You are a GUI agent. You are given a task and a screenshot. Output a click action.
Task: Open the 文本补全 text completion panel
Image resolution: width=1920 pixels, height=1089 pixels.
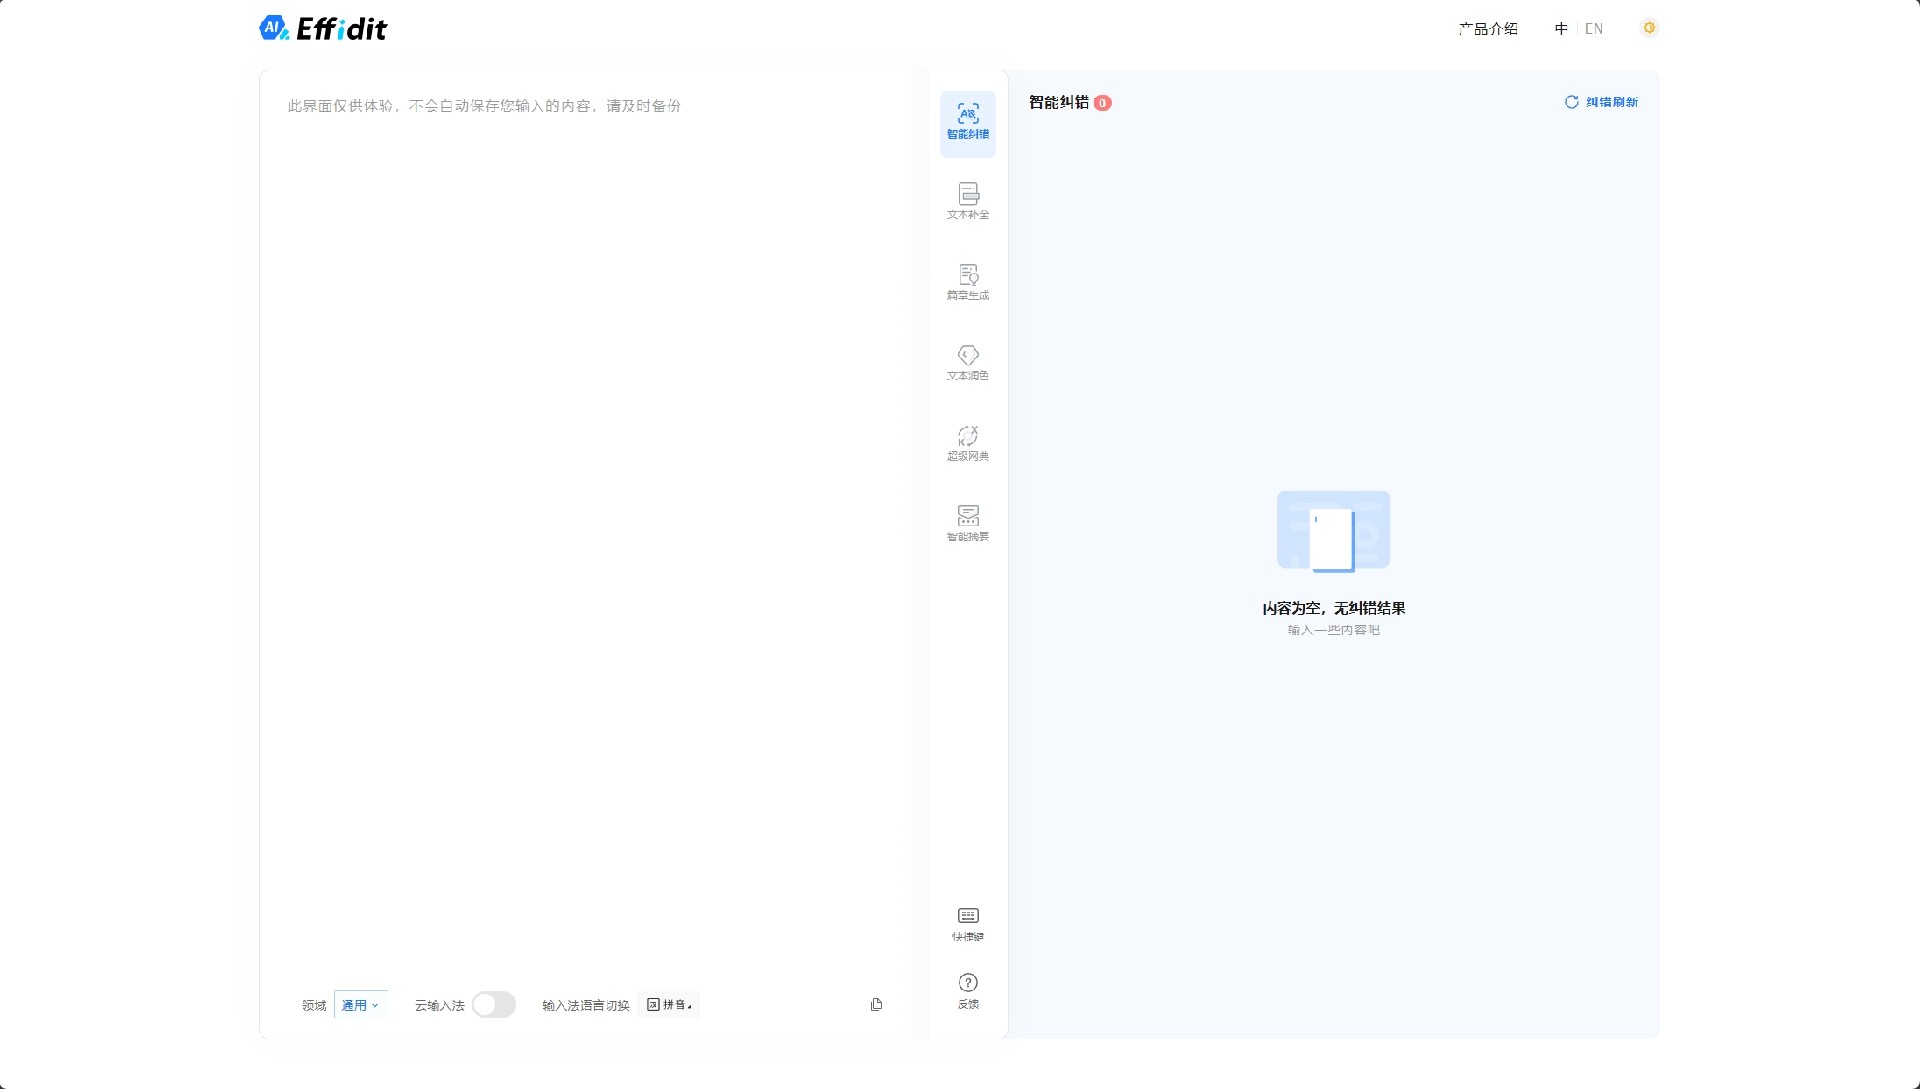[967, 200]
